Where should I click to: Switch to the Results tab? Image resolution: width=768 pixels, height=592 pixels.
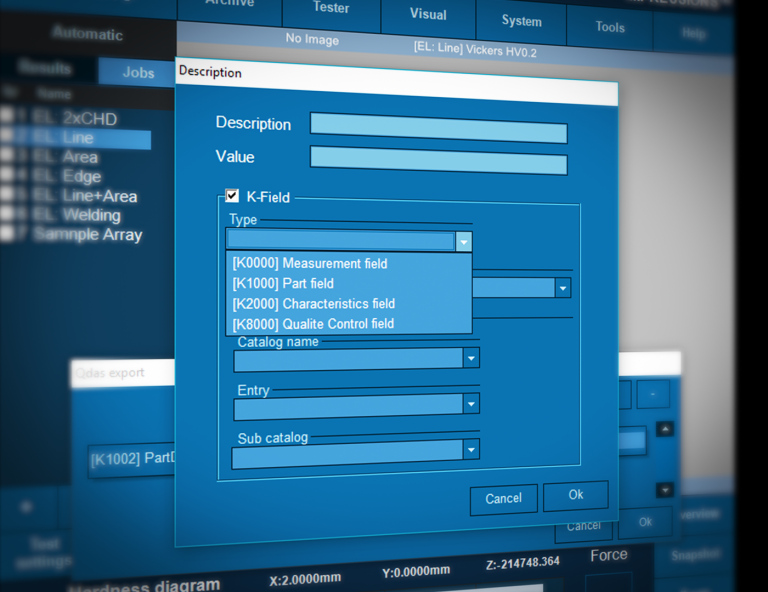[45, 68]
